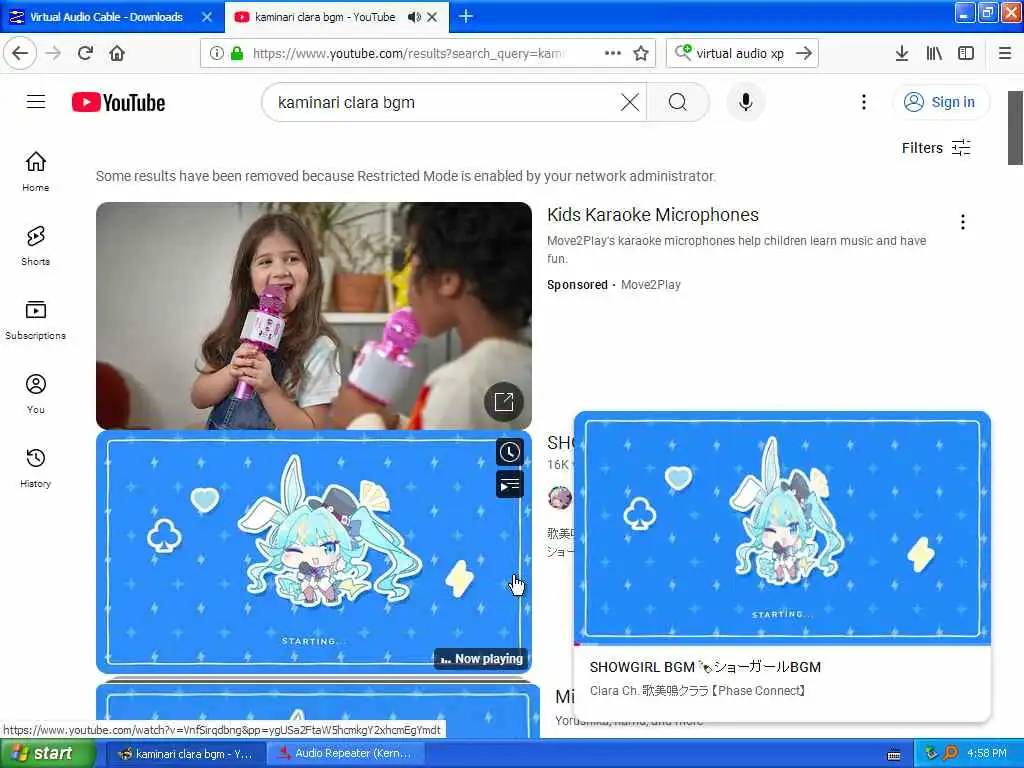Open YouTube settings three-dot menu
Image resolution: width=1024 pixels, height=768 pixels.
pos(864,102)
